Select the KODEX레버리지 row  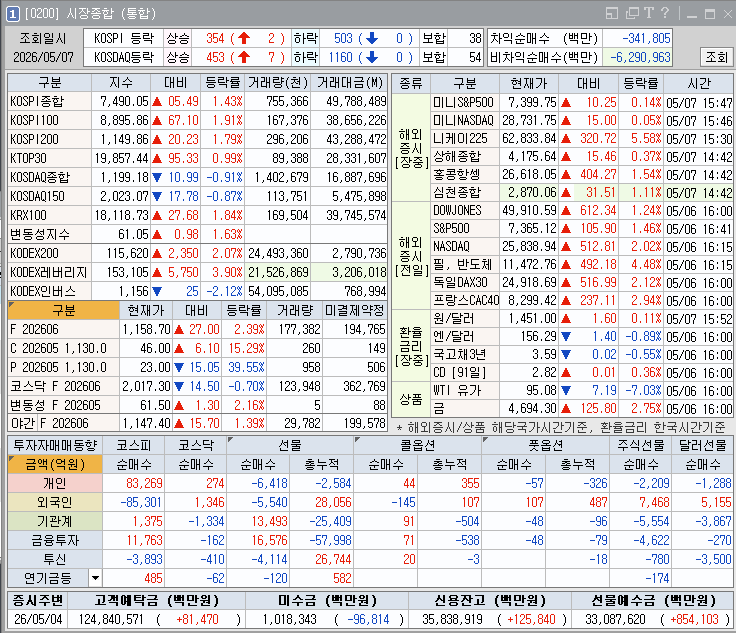tap(198, 272)
